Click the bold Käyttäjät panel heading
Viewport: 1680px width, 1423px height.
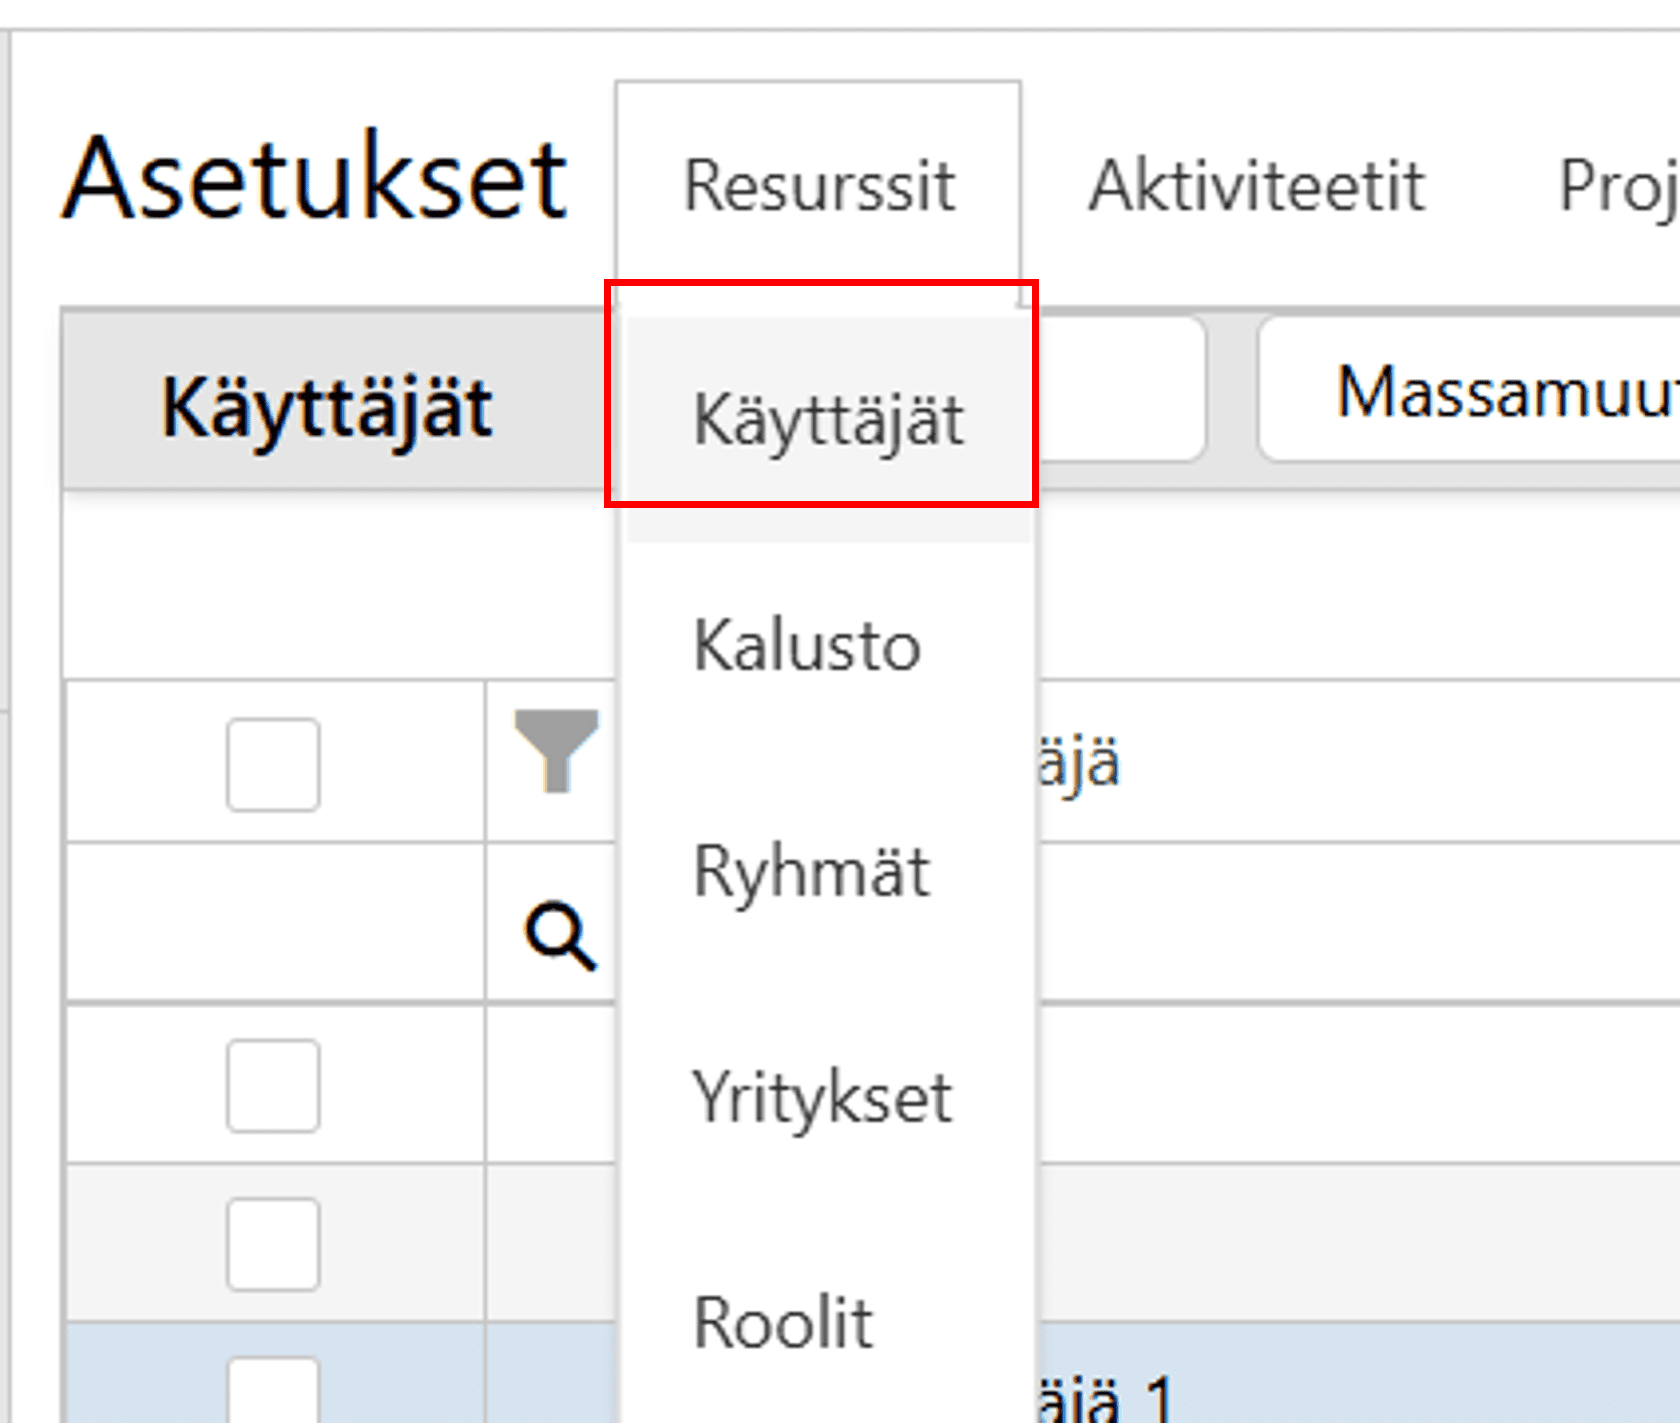pos(327,408)
